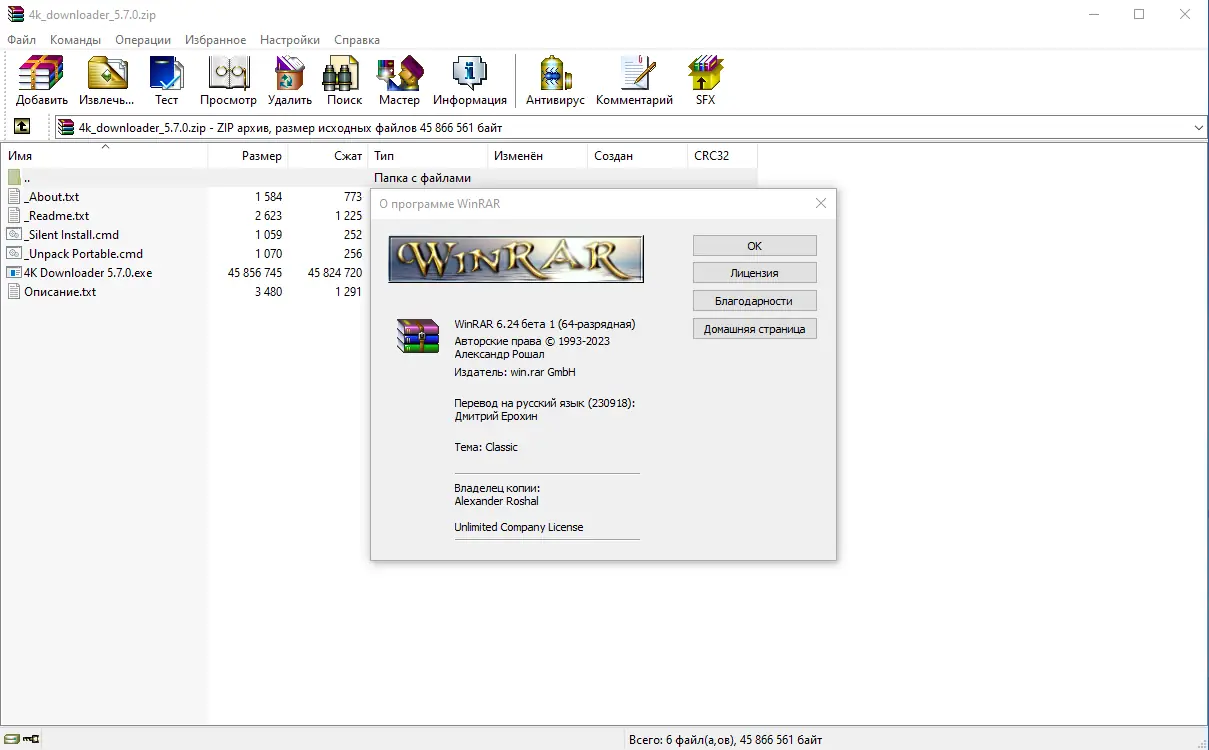Click the status bar total files text
Image resolution: width=1209 pixels, height=750 pixels.
tap(725, 740)
